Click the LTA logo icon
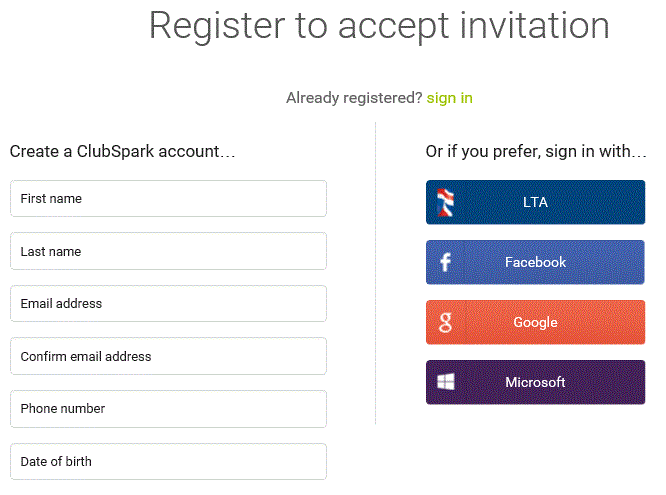The image size is (666, 495). (446, 202)
